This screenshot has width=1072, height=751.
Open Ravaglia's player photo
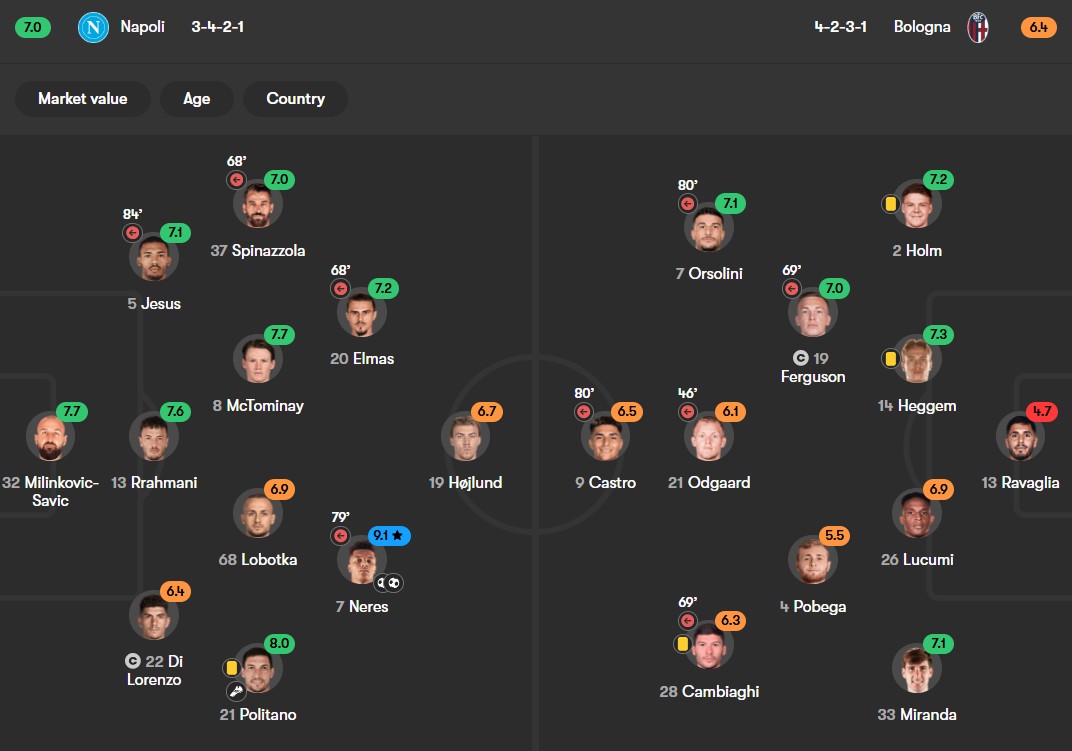(x=1020, y=437)
